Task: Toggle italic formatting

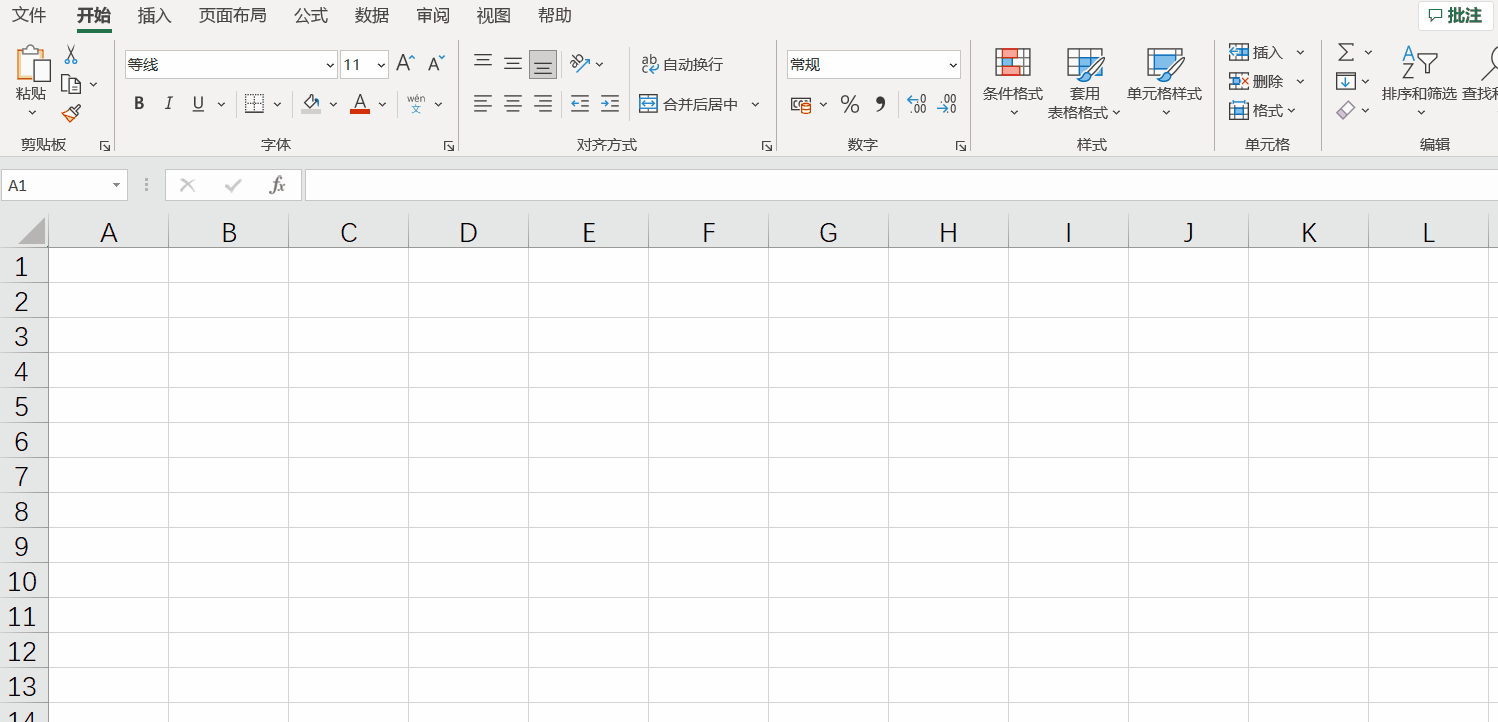Action: tap(168, 103)
